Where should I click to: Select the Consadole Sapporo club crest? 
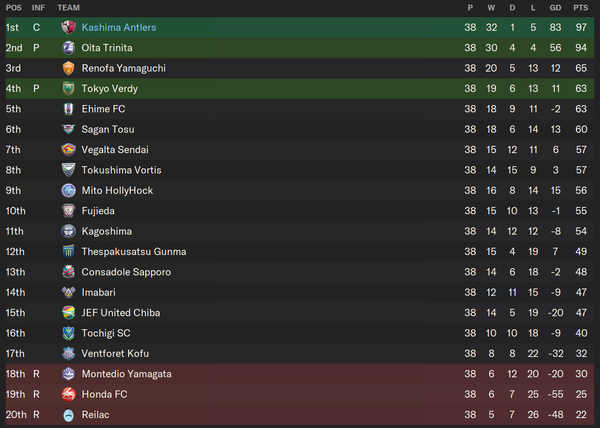68,272
